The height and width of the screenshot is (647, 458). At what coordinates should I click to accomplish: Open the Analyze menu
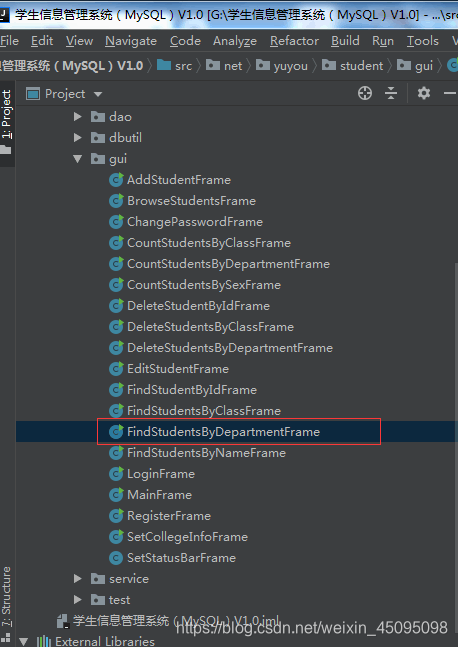(235, 41)
